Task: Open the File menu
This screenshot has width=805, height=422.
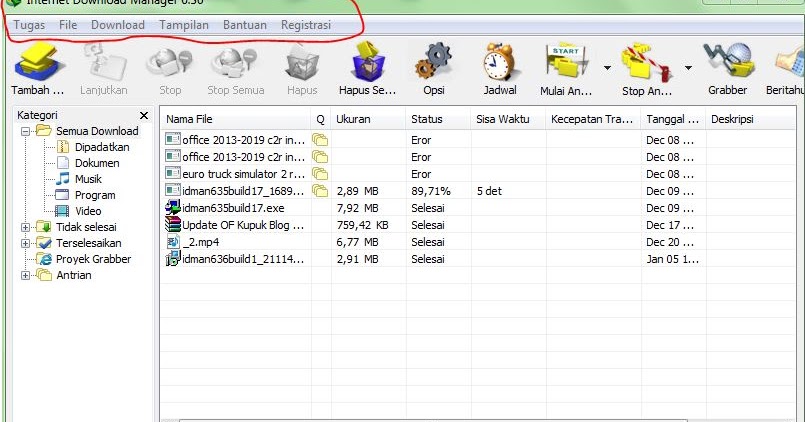Action: [68, 25]
